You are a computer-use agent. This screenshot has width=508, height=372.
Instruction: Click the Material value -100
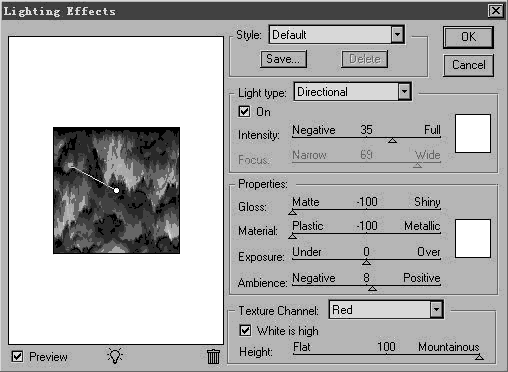[x=367, y=226]
